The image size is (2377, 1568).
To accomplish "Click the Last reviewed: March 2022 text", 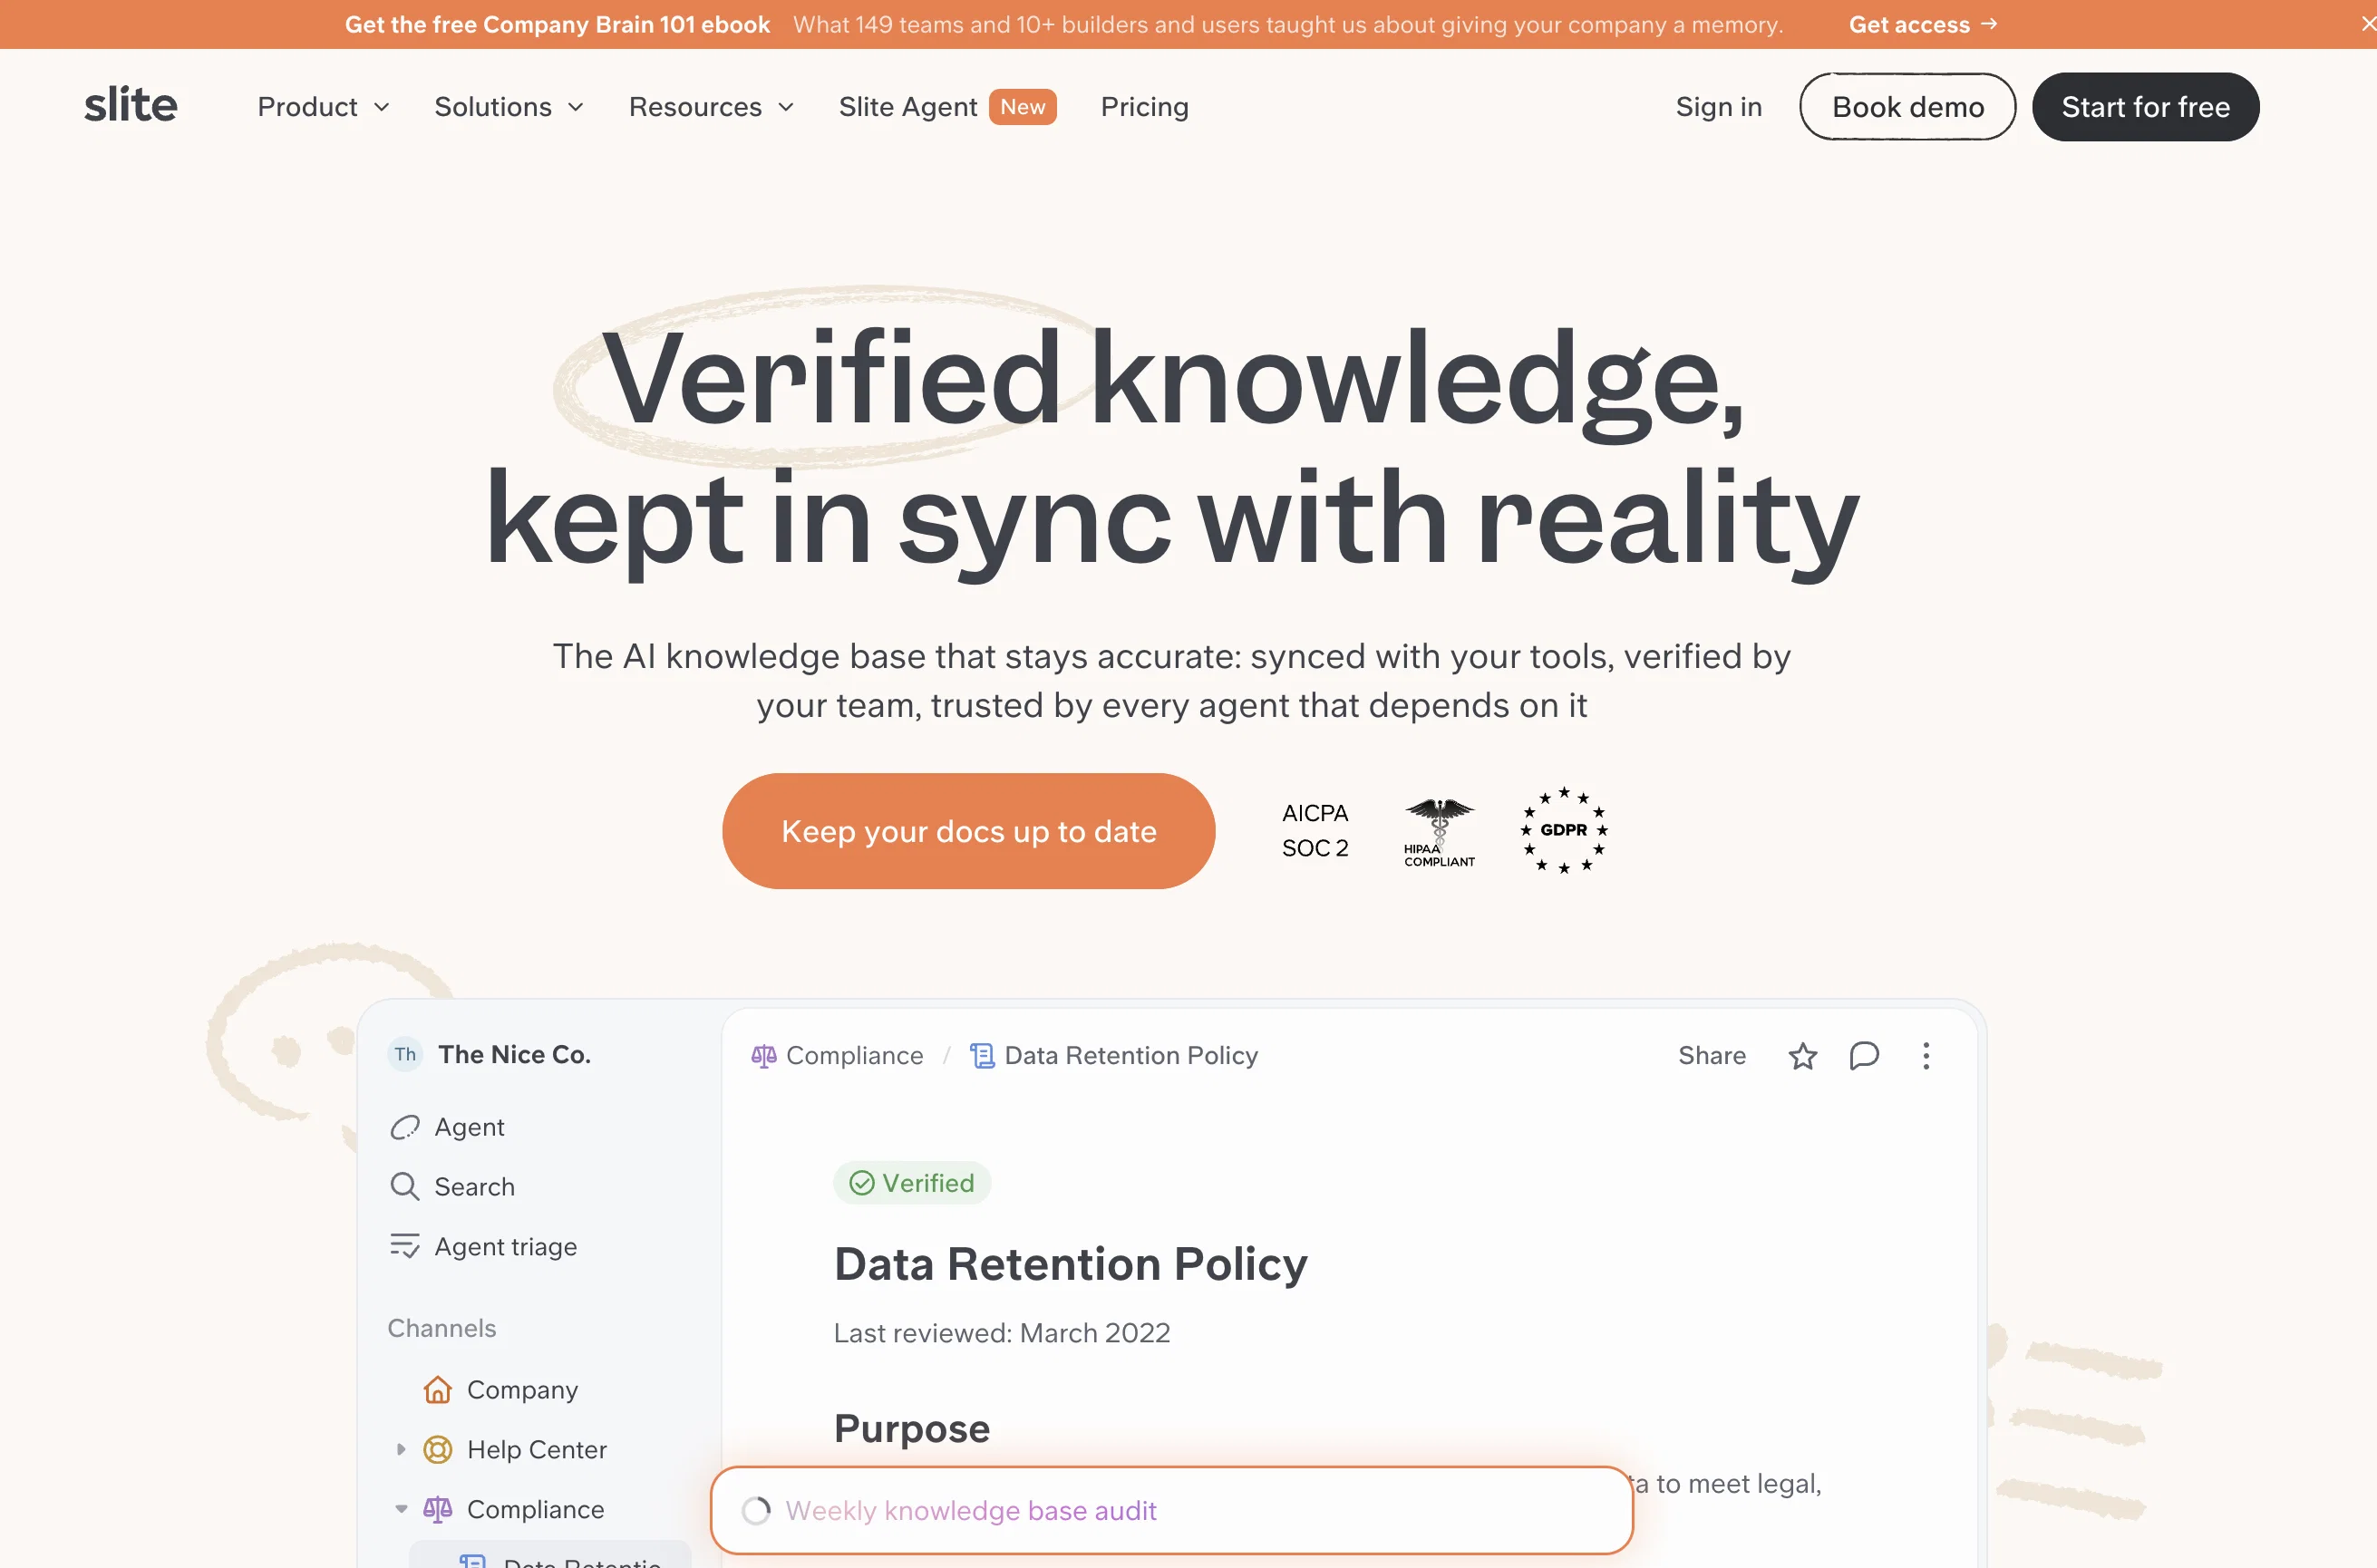I will click(1001, 1333).
